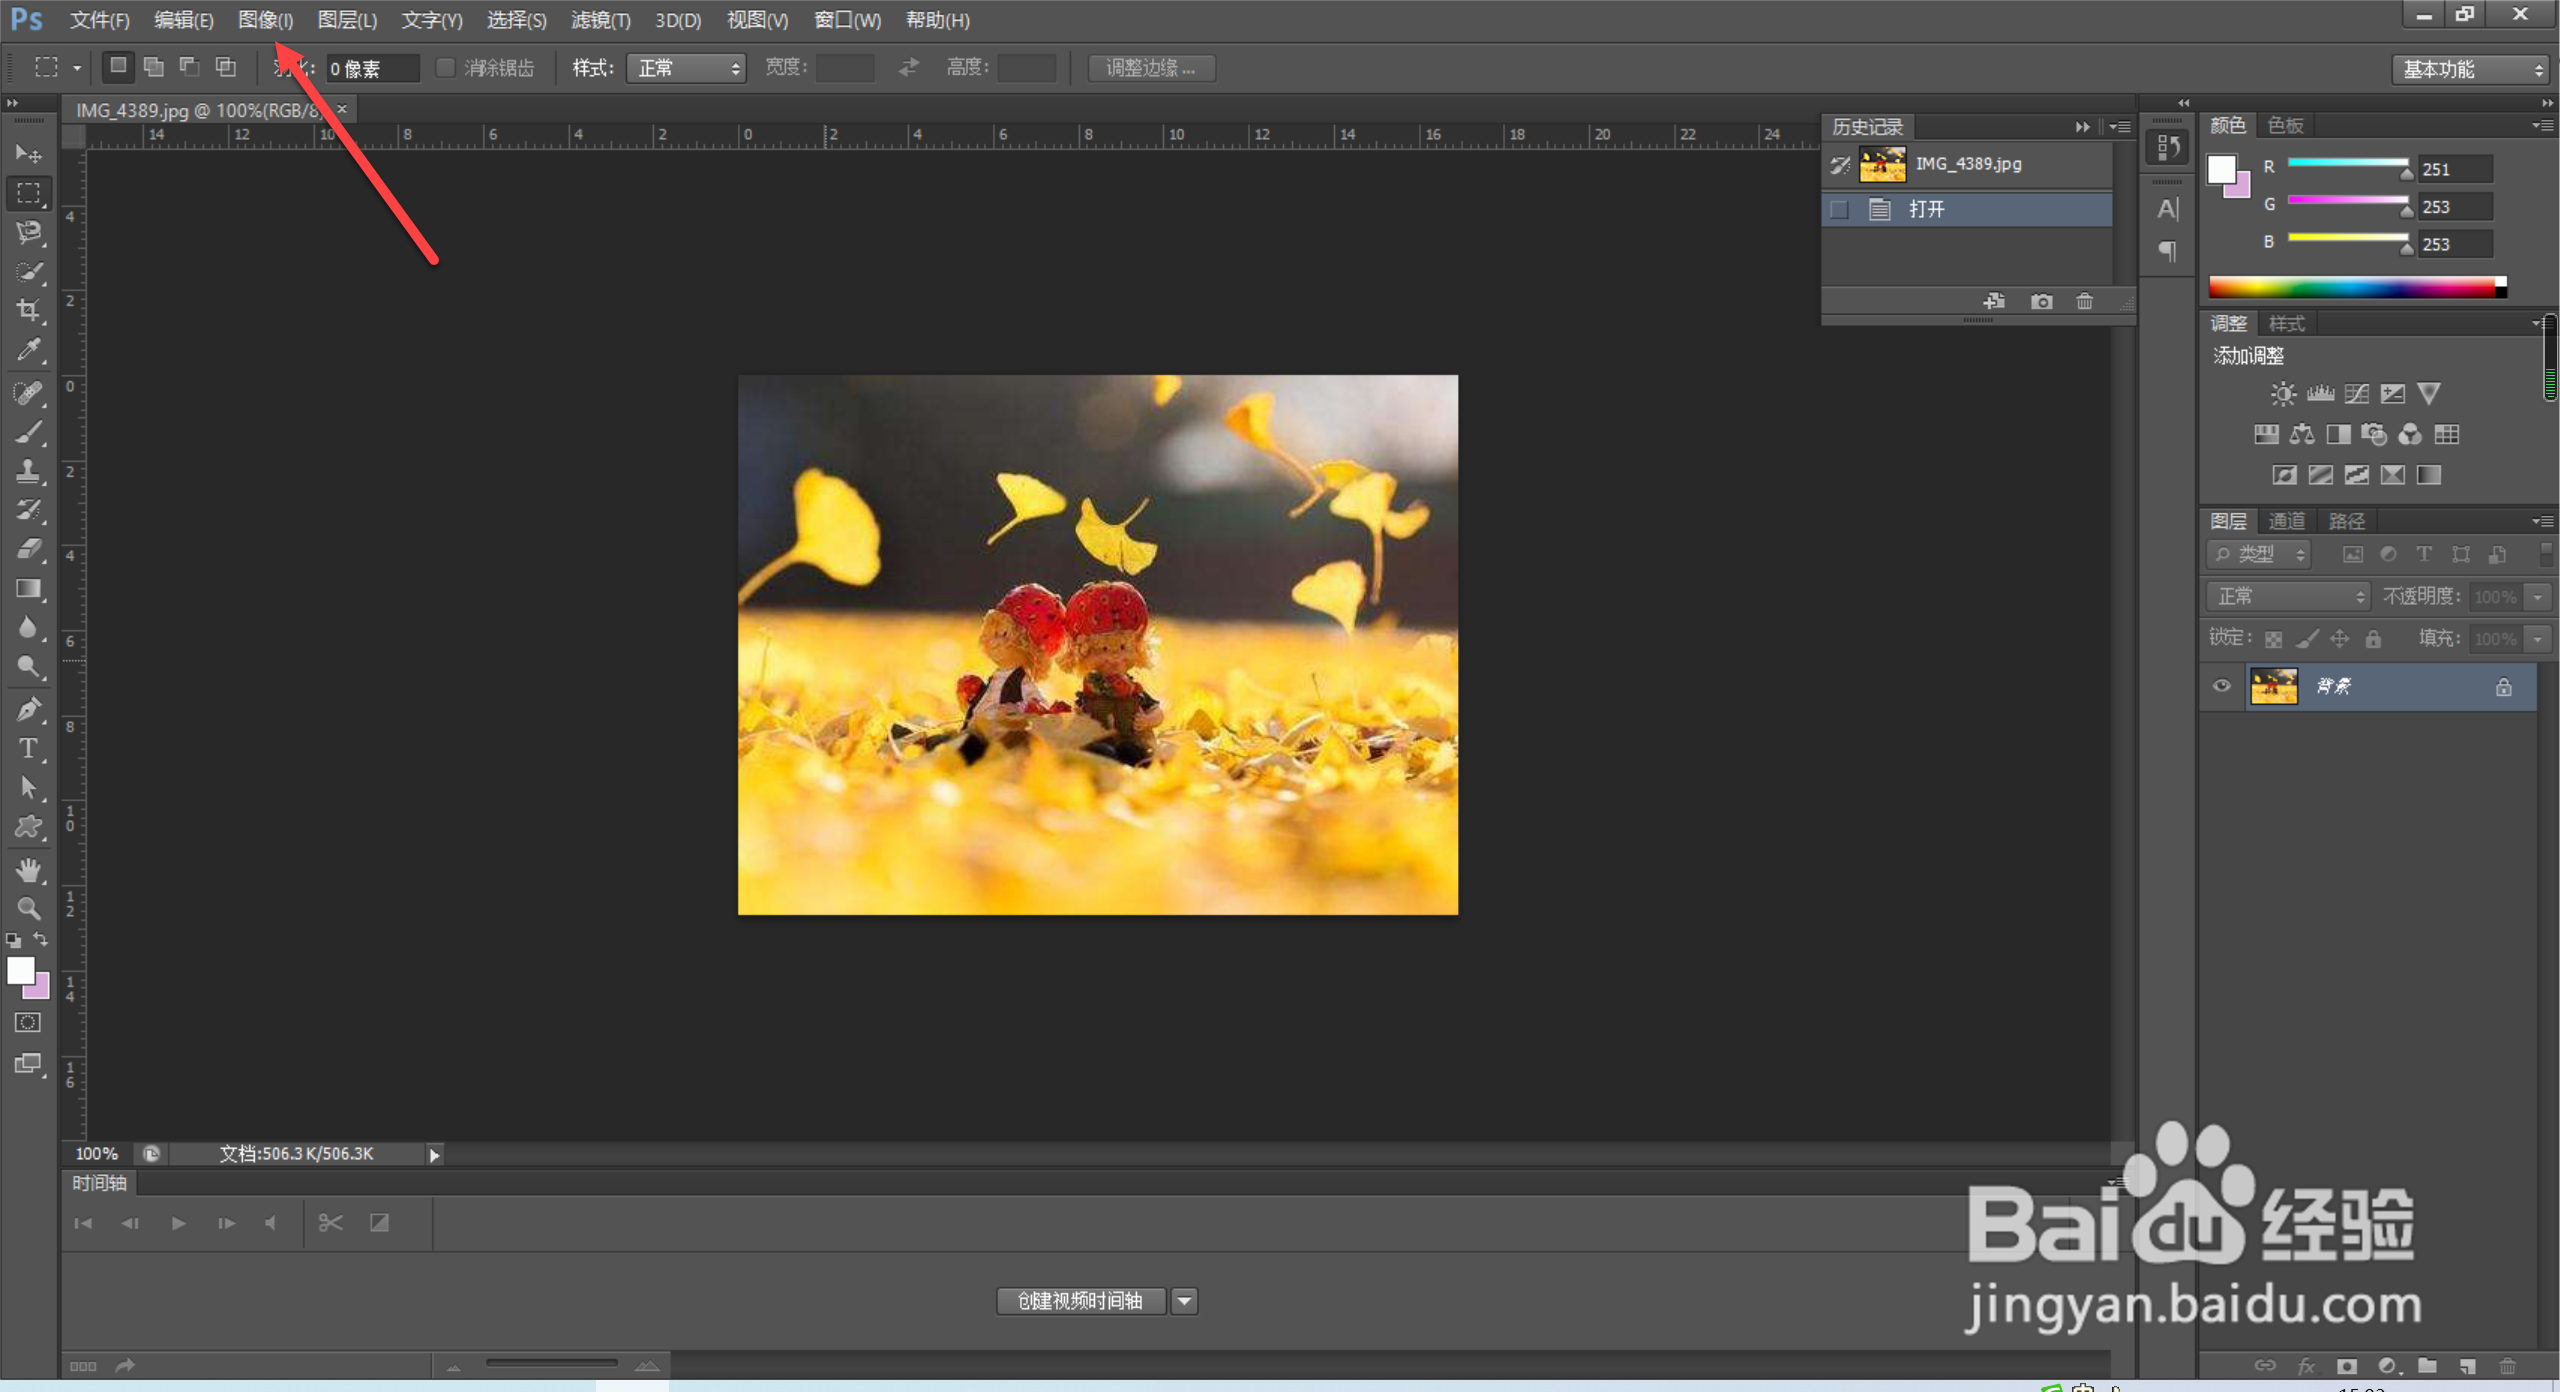2560x1392 pixels.
Task: Open the 基本功能 workspace dropdown
Action: 2470,69
